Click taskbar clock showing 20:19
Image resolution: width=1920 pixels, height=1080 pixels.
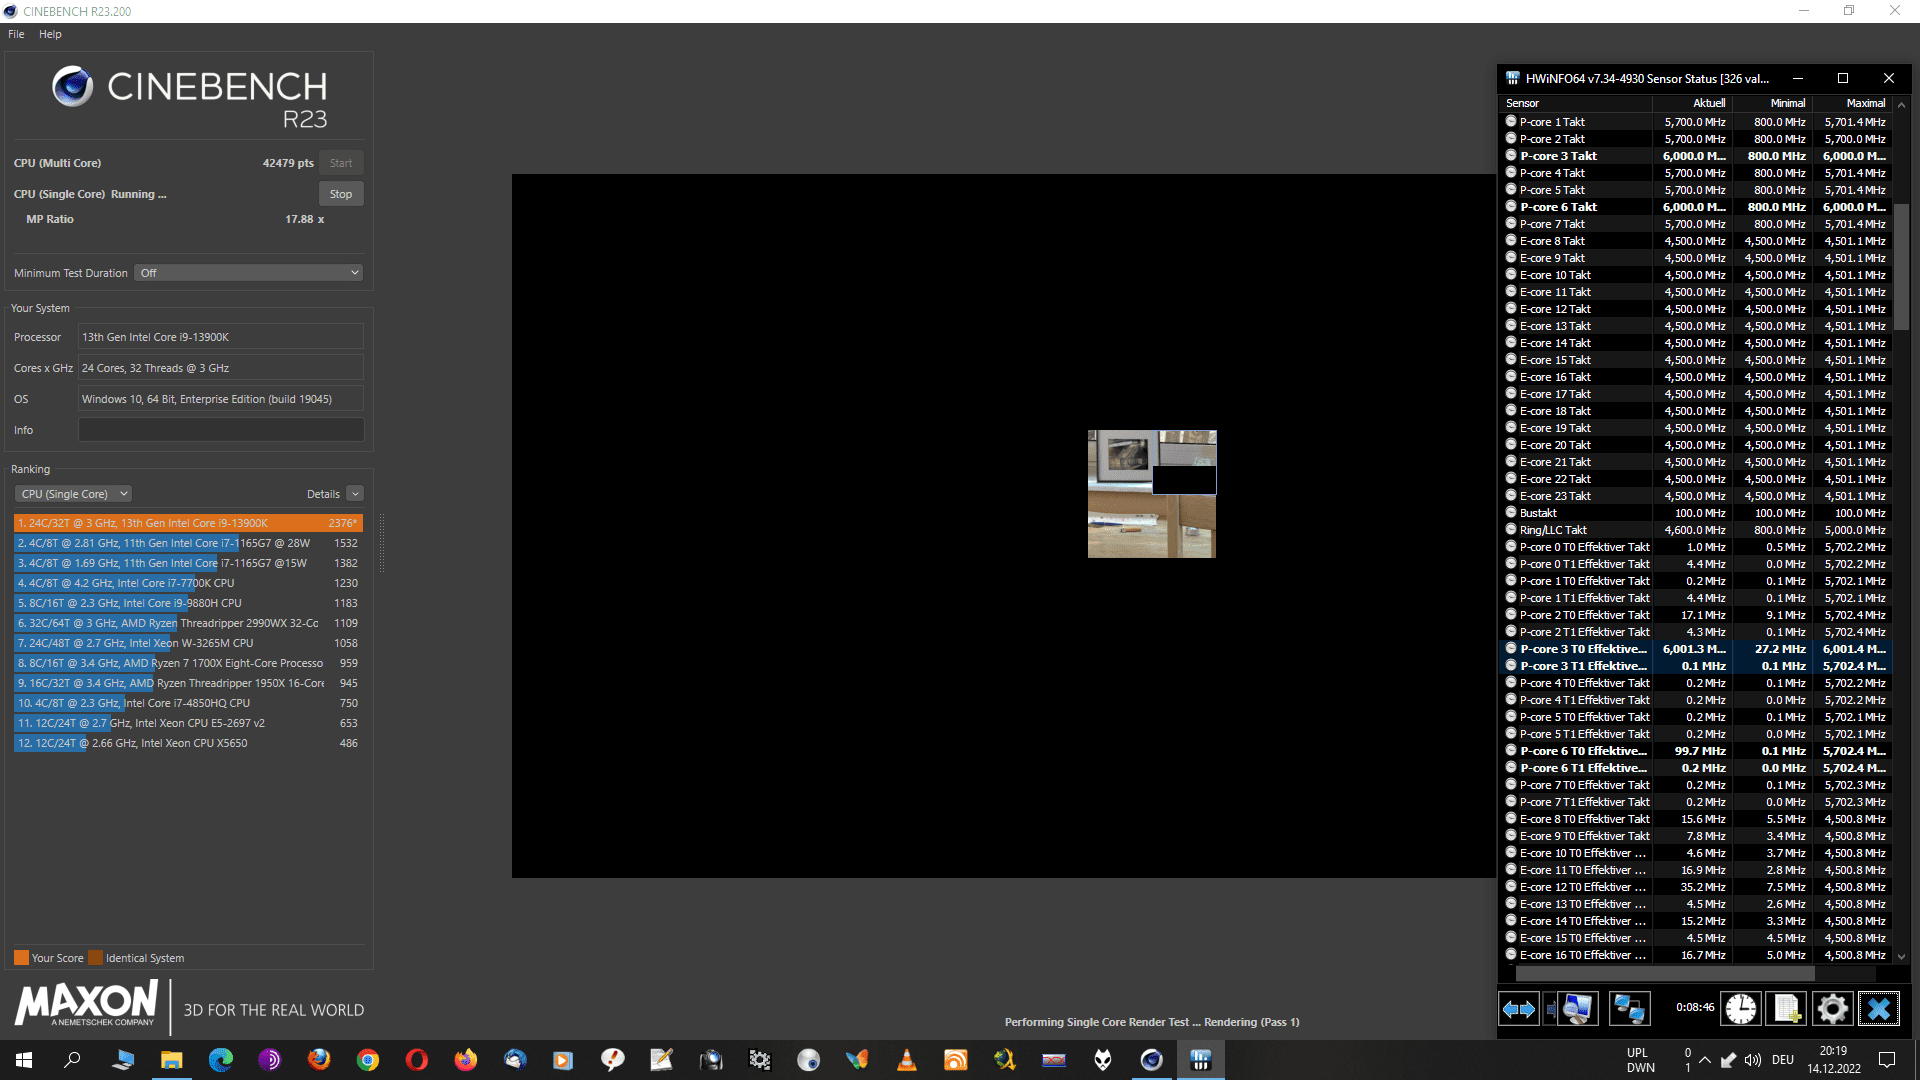(x=1834, y=1060)
